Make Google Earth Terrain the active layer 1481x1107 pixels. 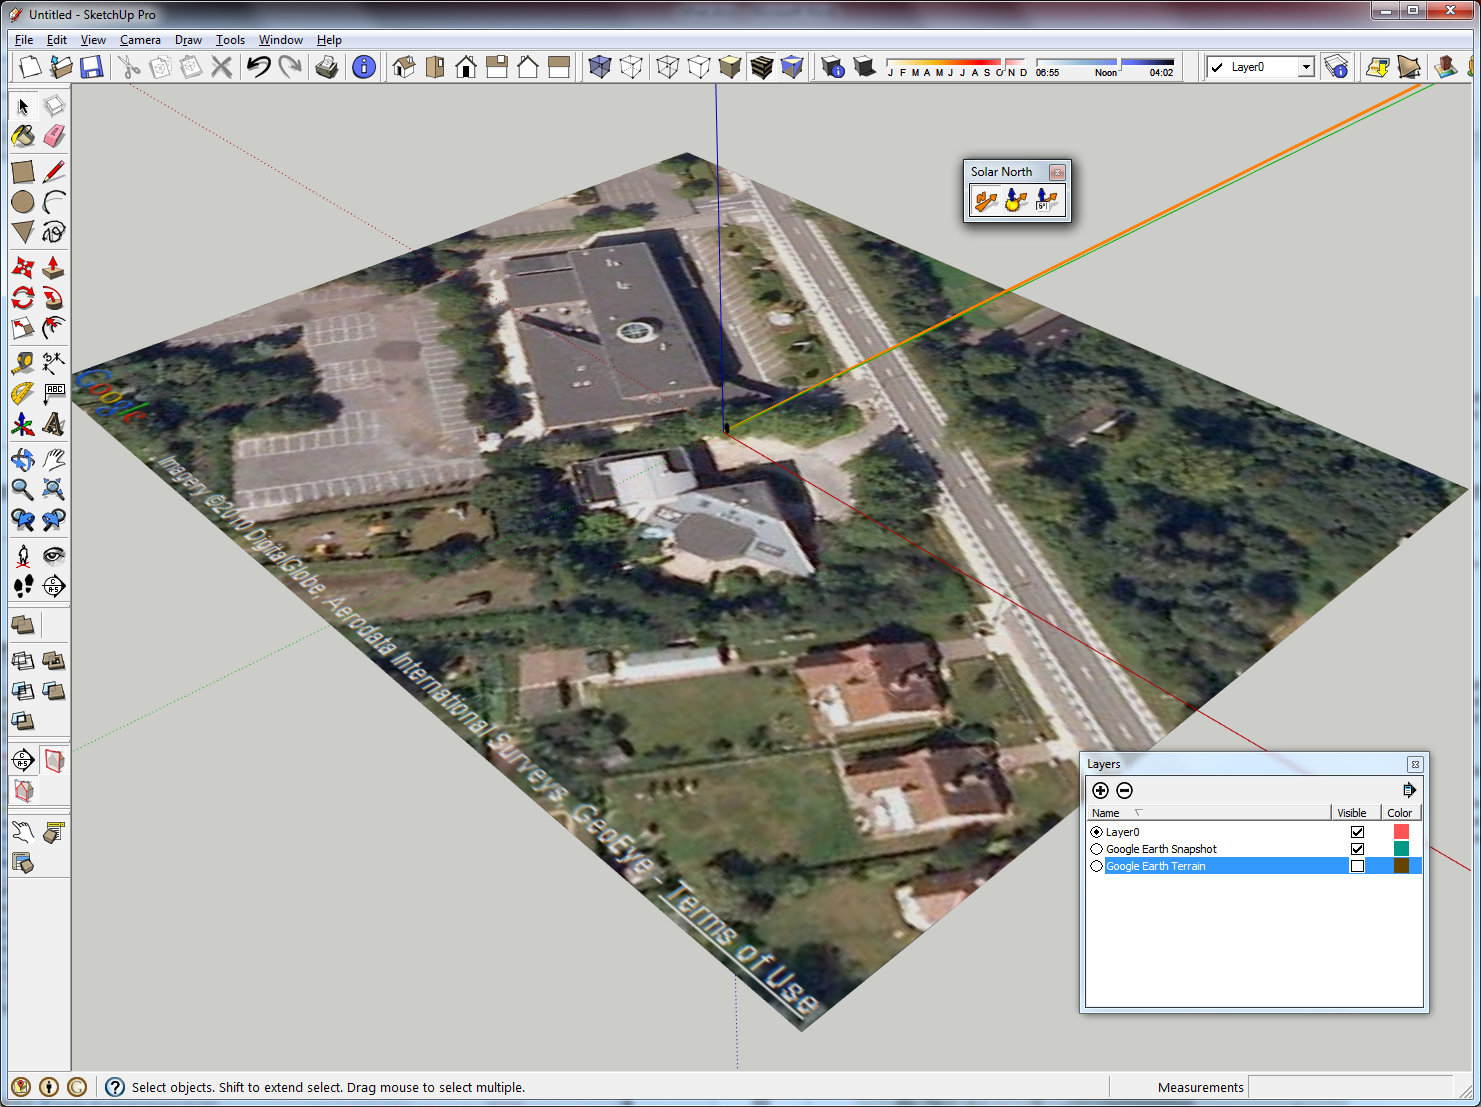pyautogui.click(x=1097, y=866)
